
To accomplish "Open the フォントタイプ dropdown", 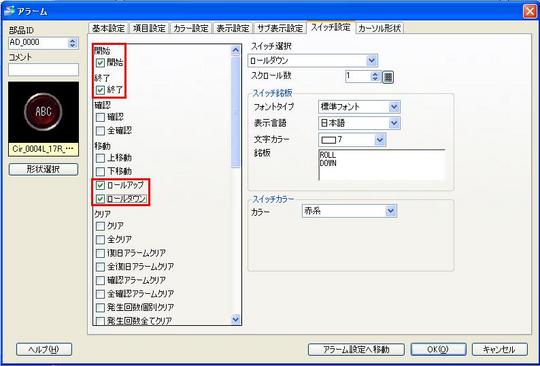I will pos(394,107).
